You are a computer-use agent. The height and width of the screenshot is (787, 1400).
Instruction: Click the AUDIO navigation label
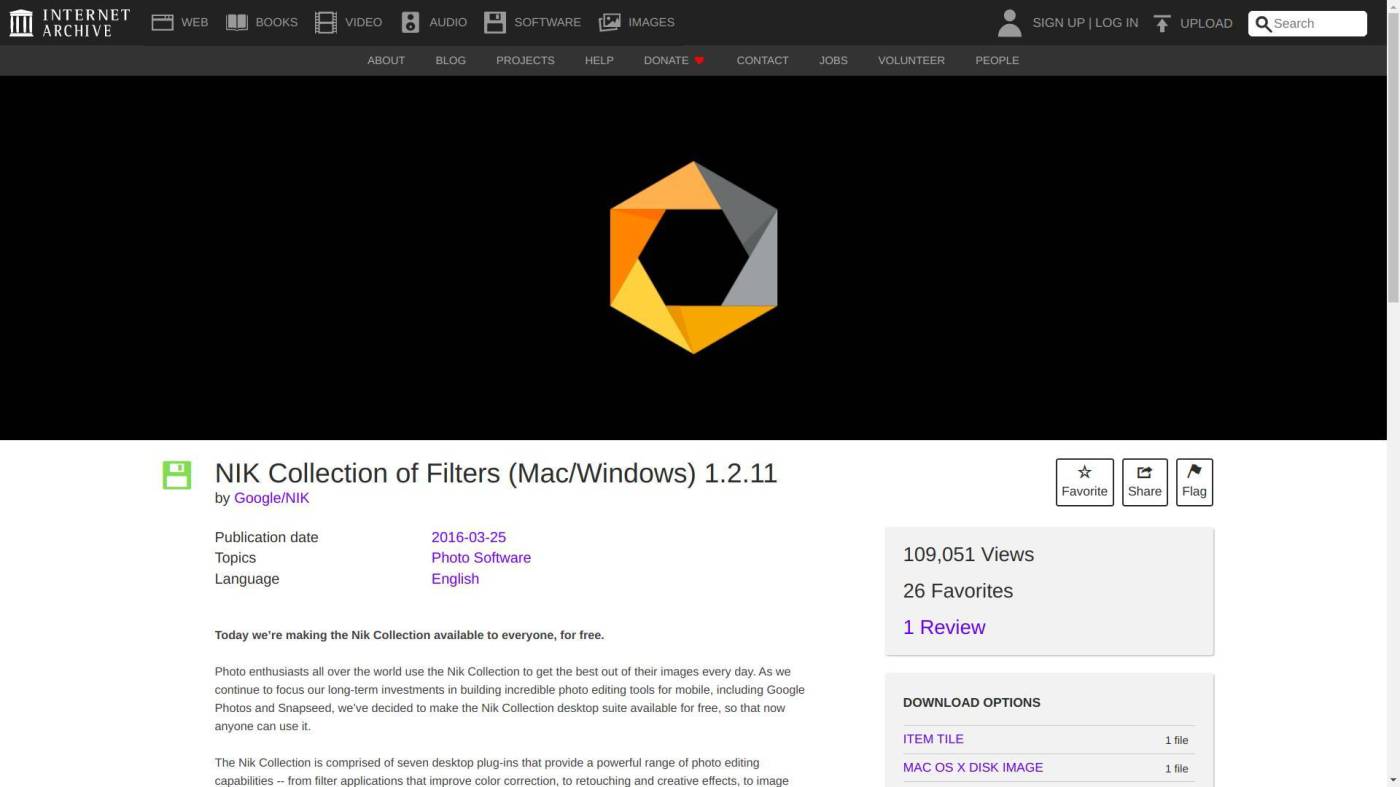[448, 22]
